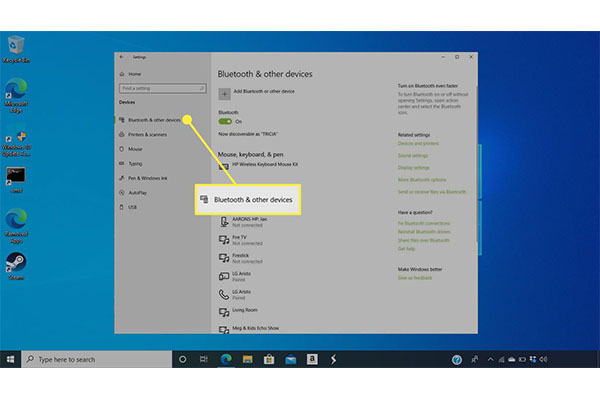Open Devices and printers link
600x400 pixels.
point(418,144)
